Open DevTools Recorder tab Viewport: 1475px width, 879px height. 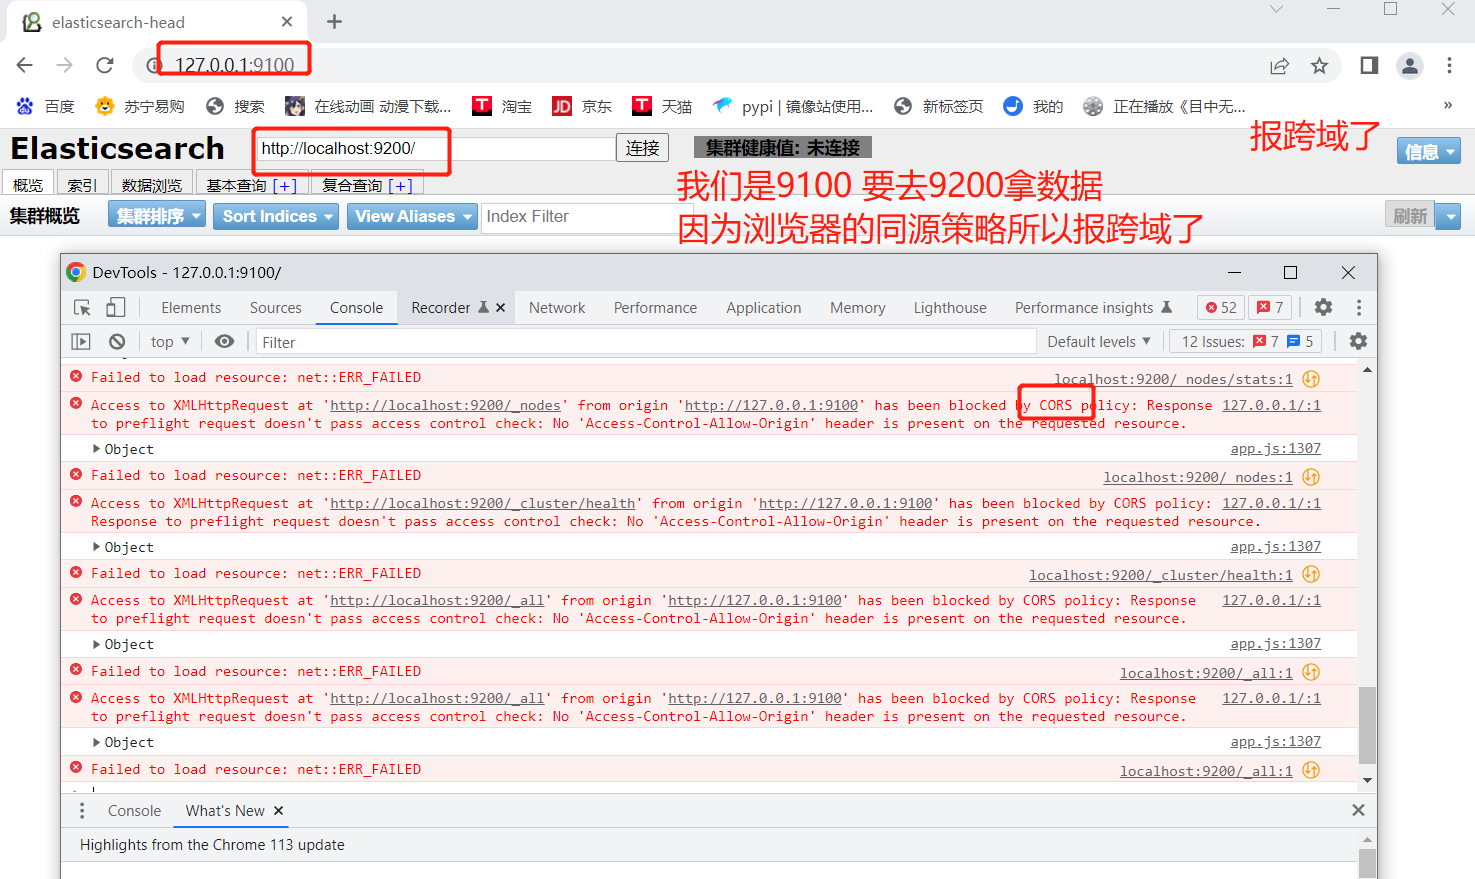click(x=441, y=308)
